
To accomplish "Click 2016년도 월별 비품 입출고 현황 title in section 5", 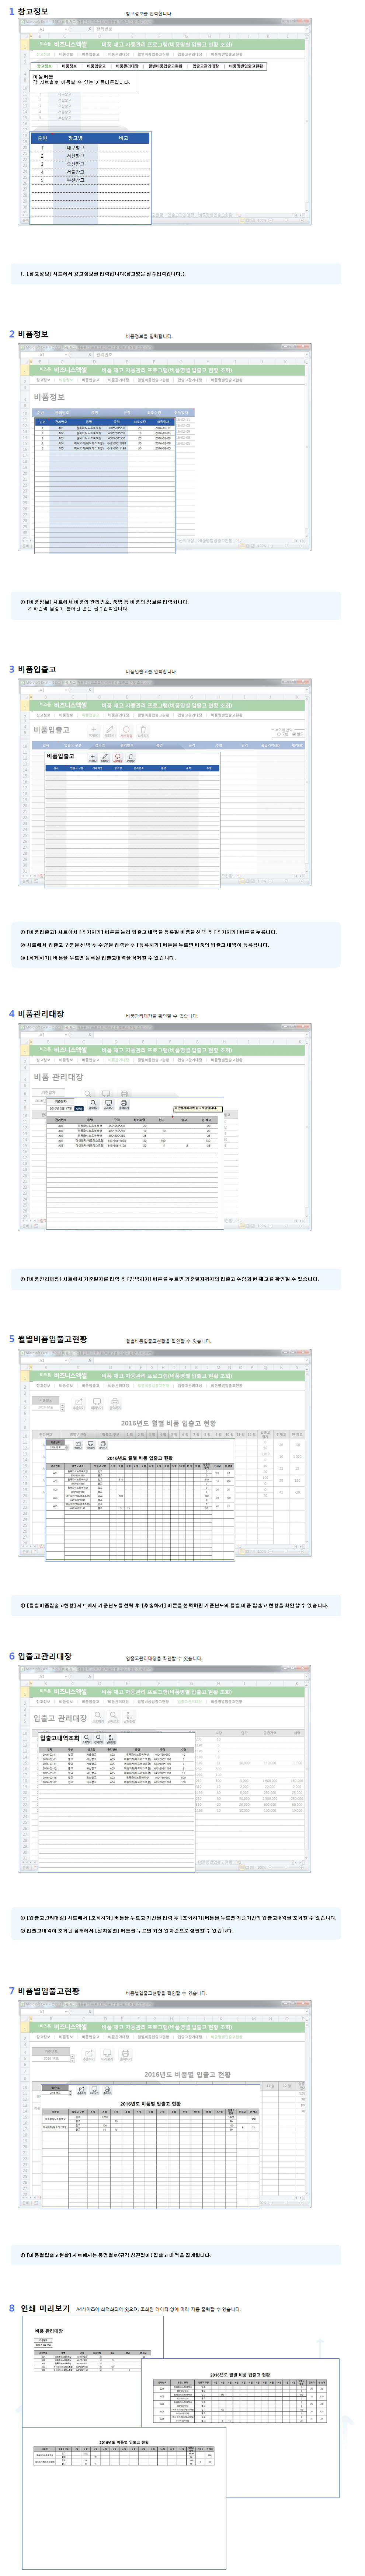I will tap(168, 1423).
